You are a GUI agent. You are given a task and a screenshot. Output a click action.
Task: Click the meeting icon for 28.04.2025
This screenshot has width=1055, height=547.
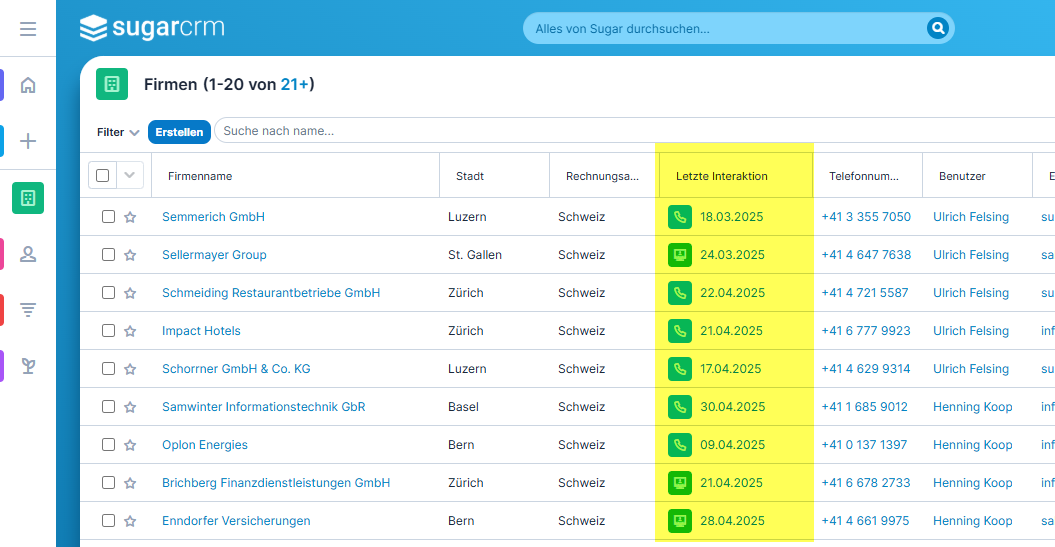(x=680, y=521)
